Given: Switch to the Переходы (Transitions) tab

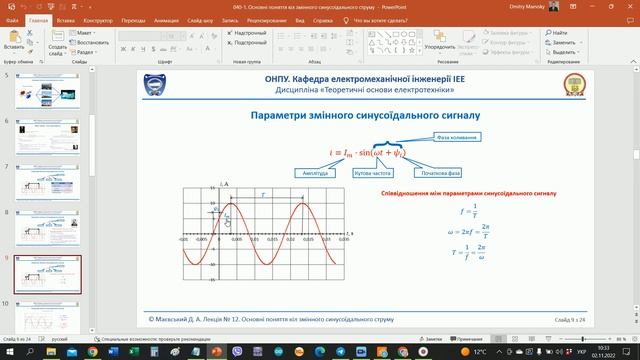Looking at the screenshot, I should click(133, 20).
